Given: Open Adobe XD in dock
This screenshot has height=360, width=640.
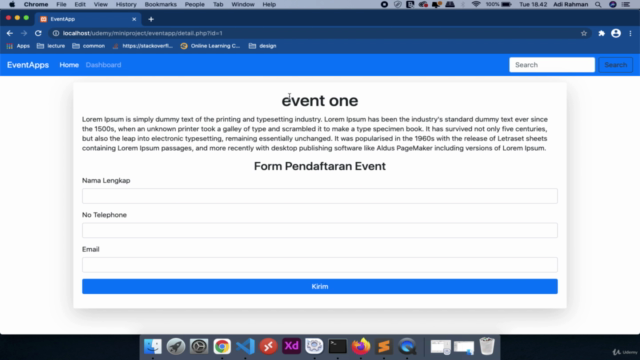Looking at the screenshot, I should tap(291, 346).
